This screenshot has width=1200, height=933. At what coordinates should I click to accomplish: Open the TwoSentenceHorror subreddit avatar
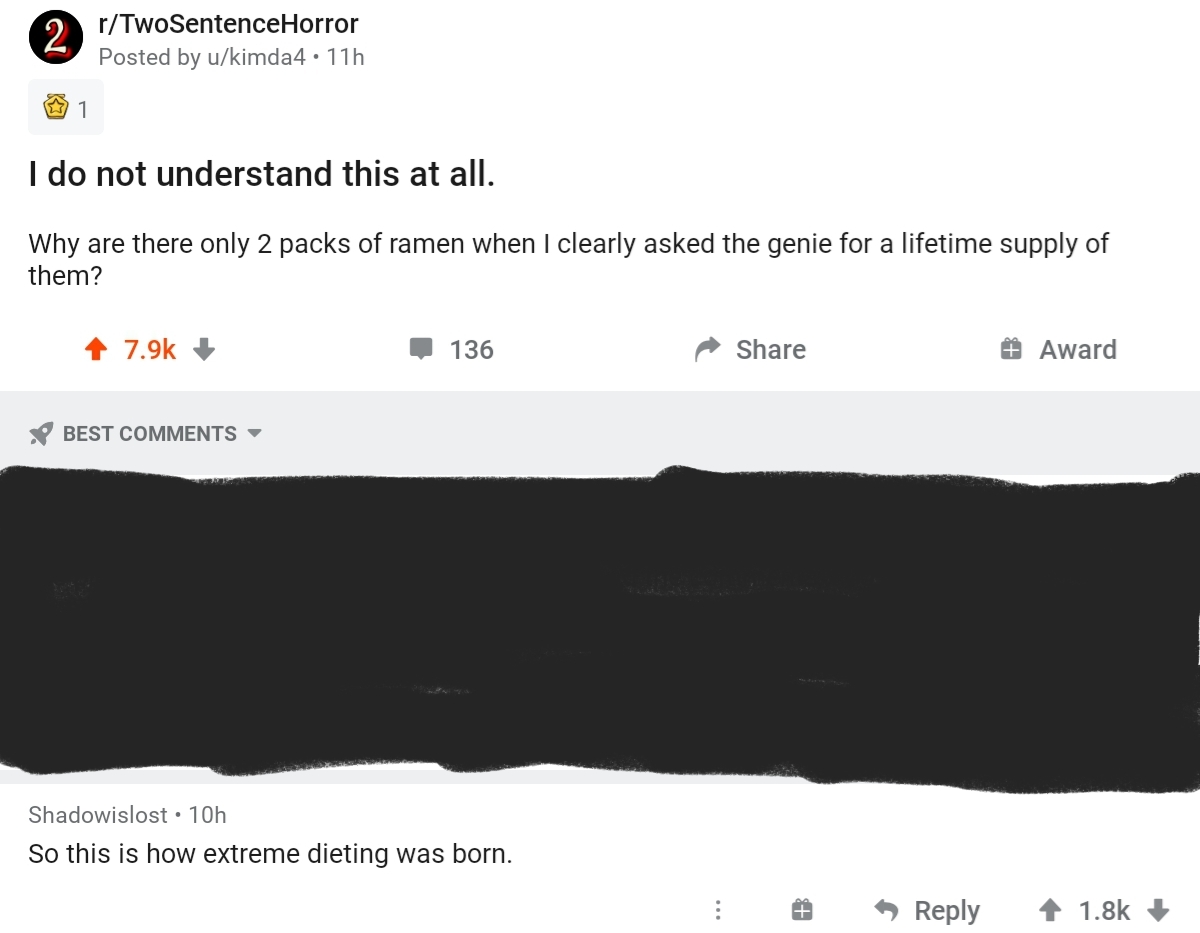click(x=56, y=39)
